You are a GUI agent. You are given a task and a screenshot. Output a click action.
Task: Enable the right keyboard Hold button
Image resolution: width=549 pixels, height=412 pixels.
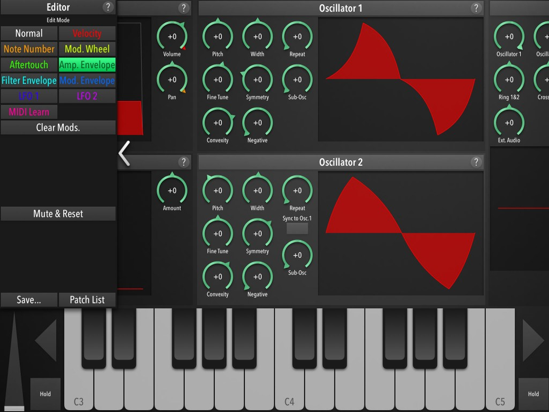pyautogui.click(x=533, y=394)
